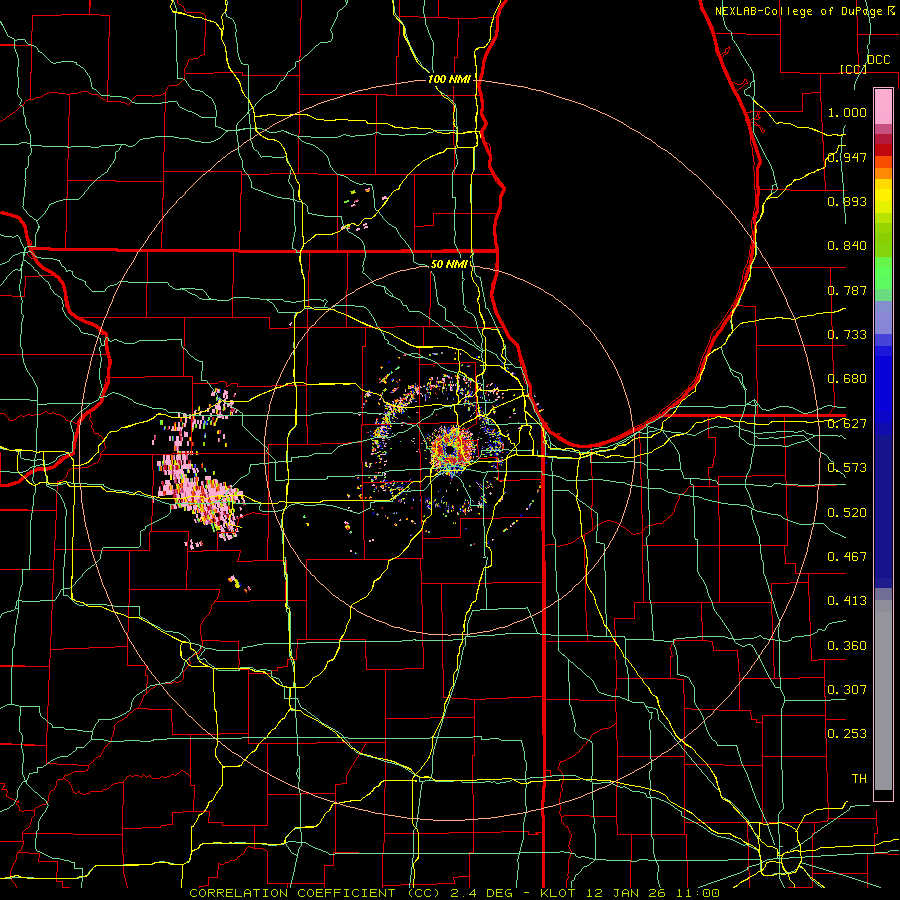900x900 pixels.
Task: Select the 0.253 legend value
Action: (x=847, y=734)
